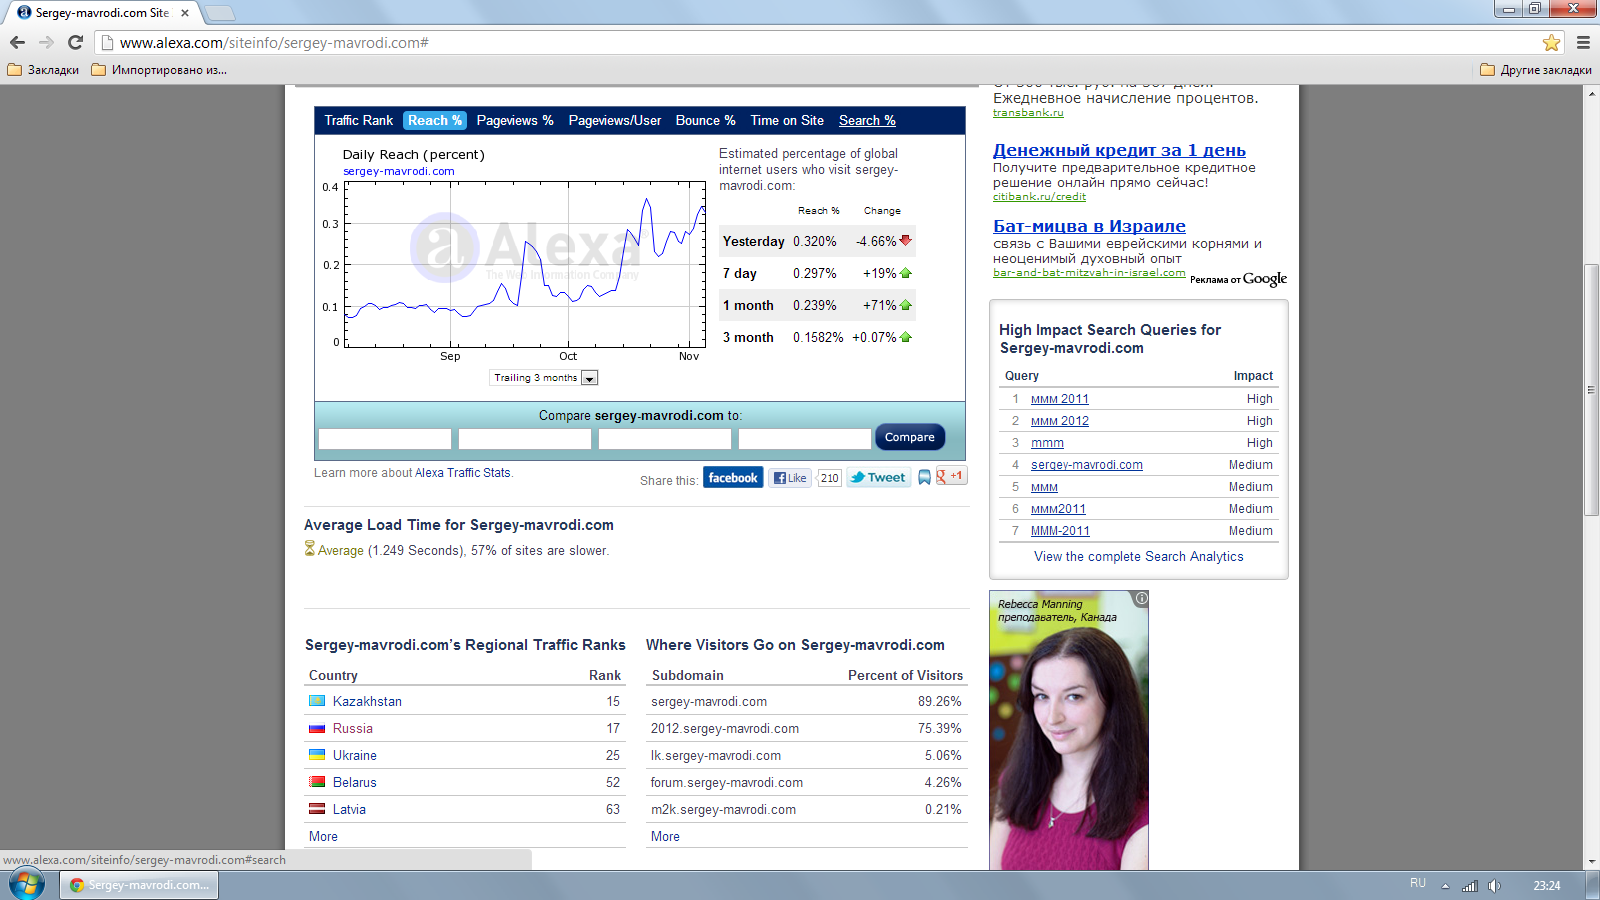The image size is (1600, 900).
Task: Open Денежный кредит за 1 день ad
Action: (1119, 150)
